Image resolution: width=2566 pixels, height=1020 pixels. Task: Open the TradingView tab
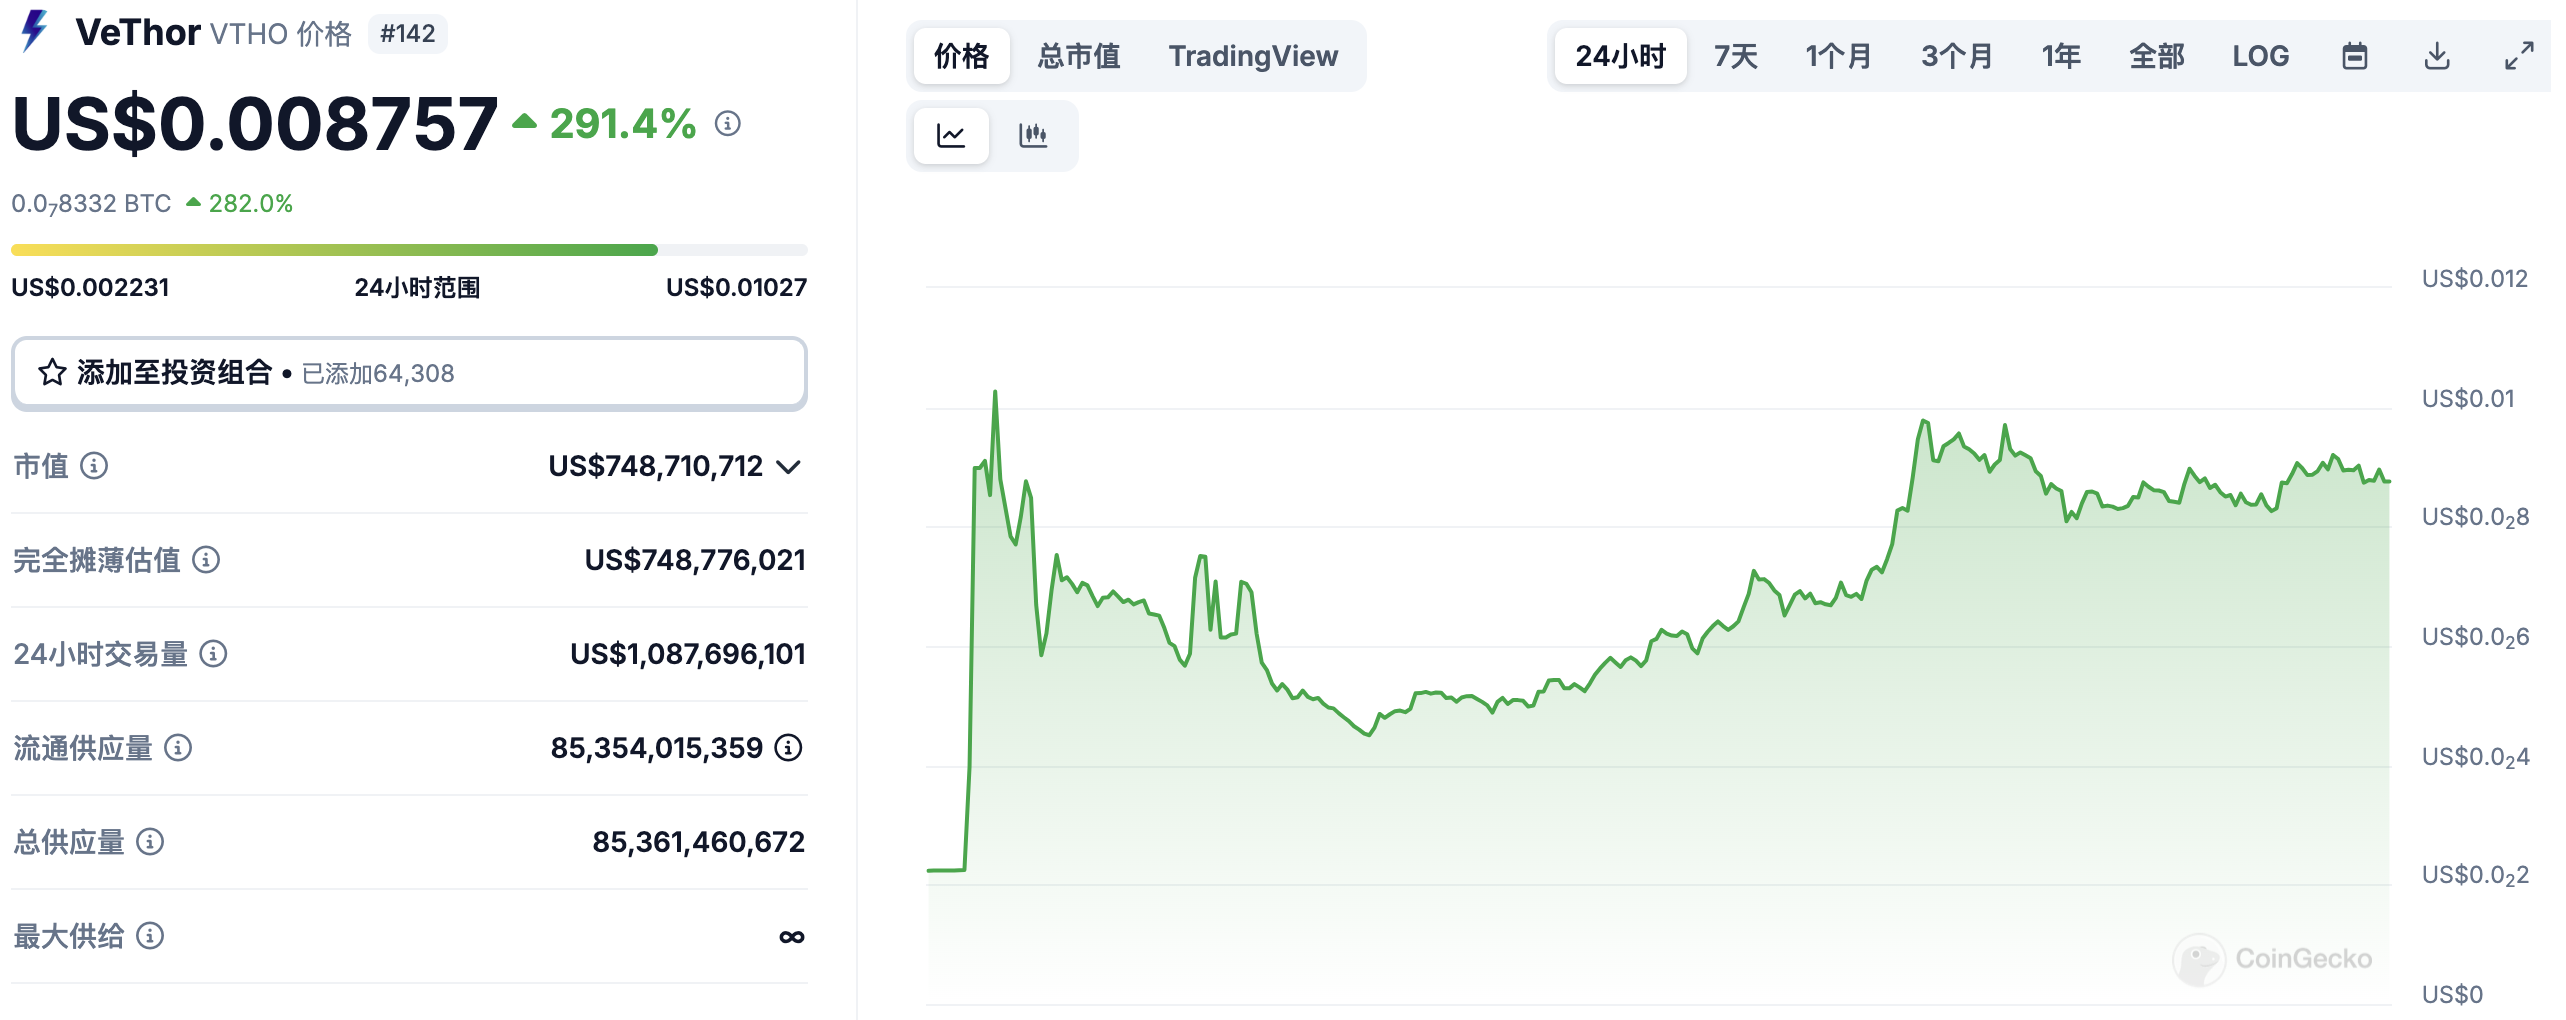tap(1253, 56)
